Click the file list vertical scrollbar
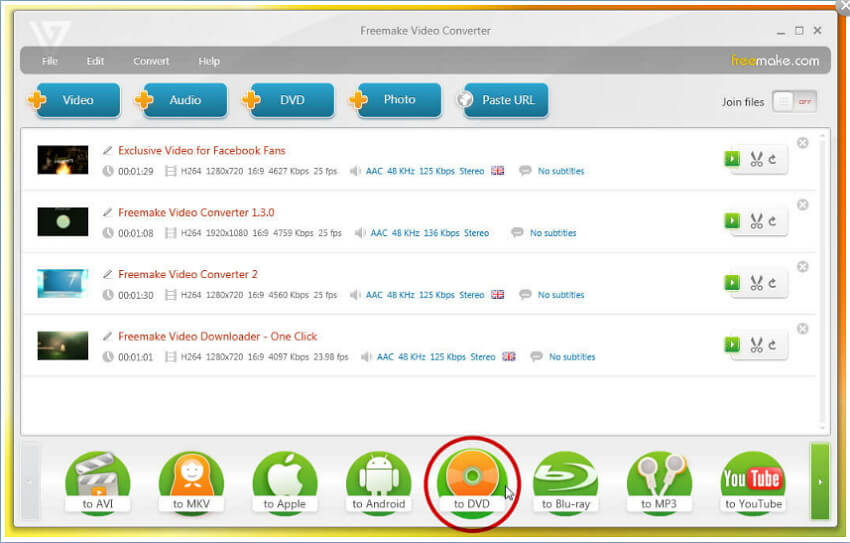Image resolution: width=850 pixels, height=543 pixels. pyautogui.click(x=823, y=281)
